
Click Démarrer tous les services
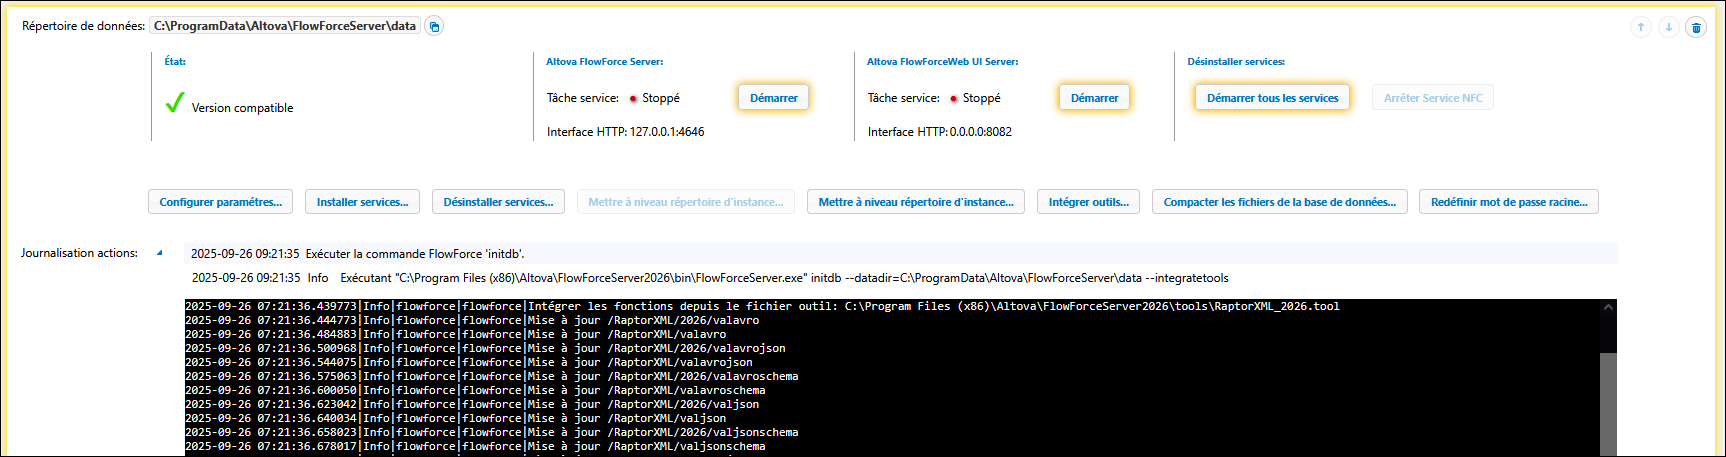(x=1272, y=98)
